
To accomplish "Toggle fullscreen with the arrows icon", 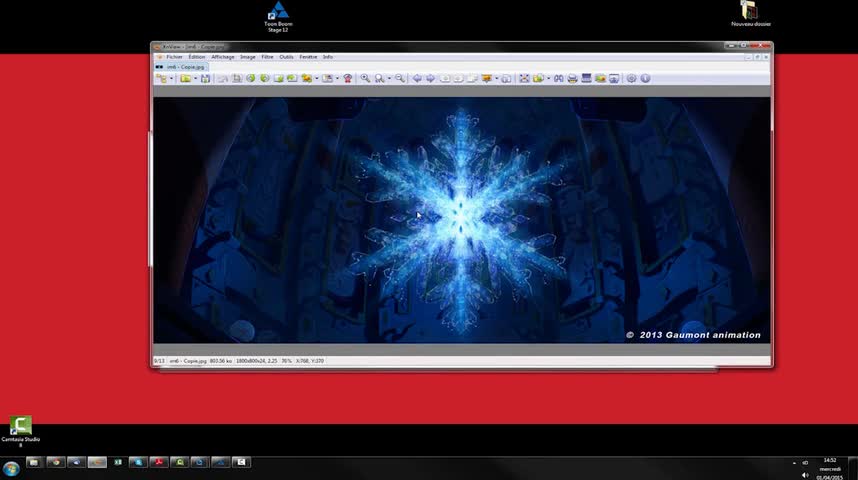I will [524, 79].
